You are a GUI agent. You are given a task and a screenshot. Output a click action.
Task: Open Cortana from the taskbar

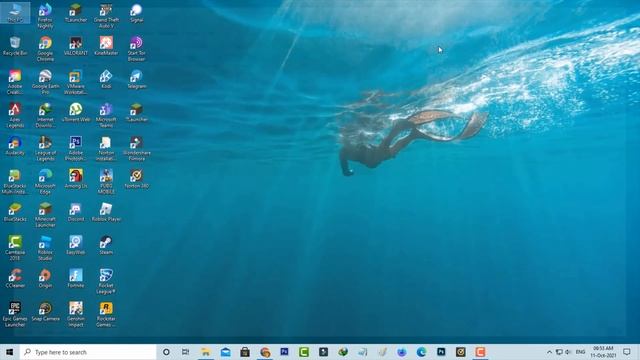166,352
